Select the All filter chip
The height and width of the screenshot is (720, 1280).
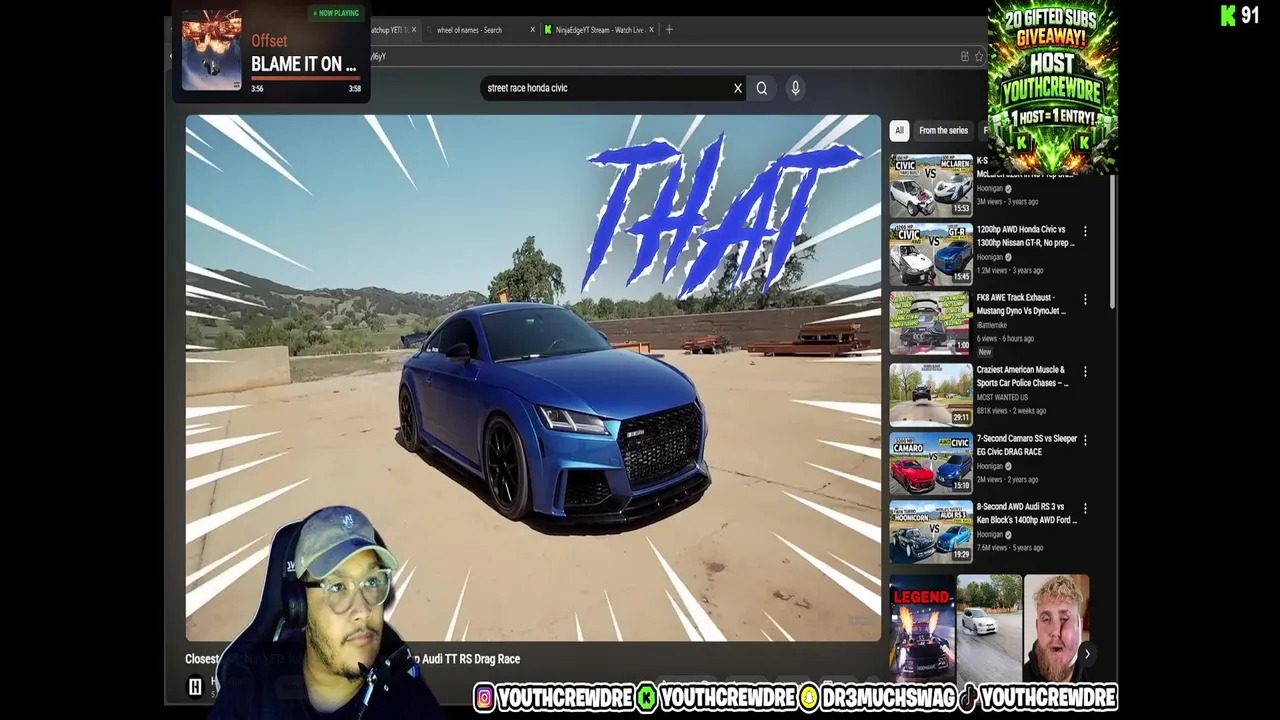pos(899,130)
